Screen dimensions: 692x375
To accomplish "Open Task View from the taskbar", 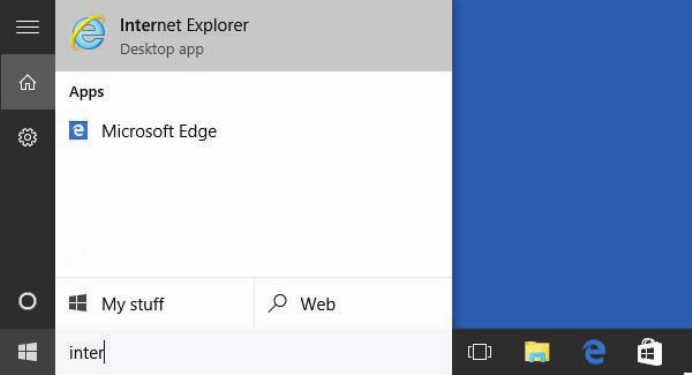I will (479, 352).
